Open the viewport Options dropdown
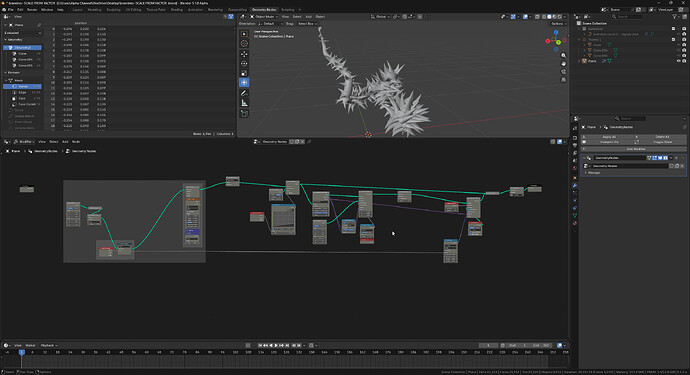The image size is (690, 375). pos(558,24)
